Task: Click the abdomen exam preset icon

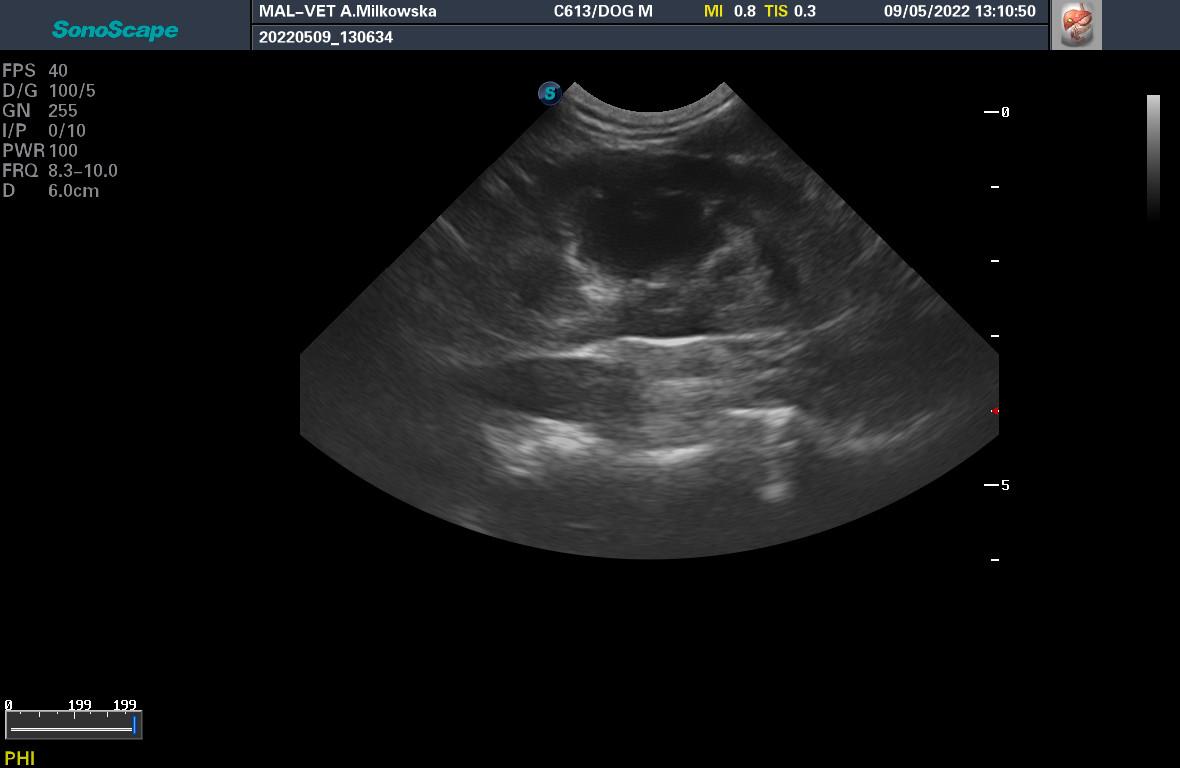Action: click(x=1077, y=25)
